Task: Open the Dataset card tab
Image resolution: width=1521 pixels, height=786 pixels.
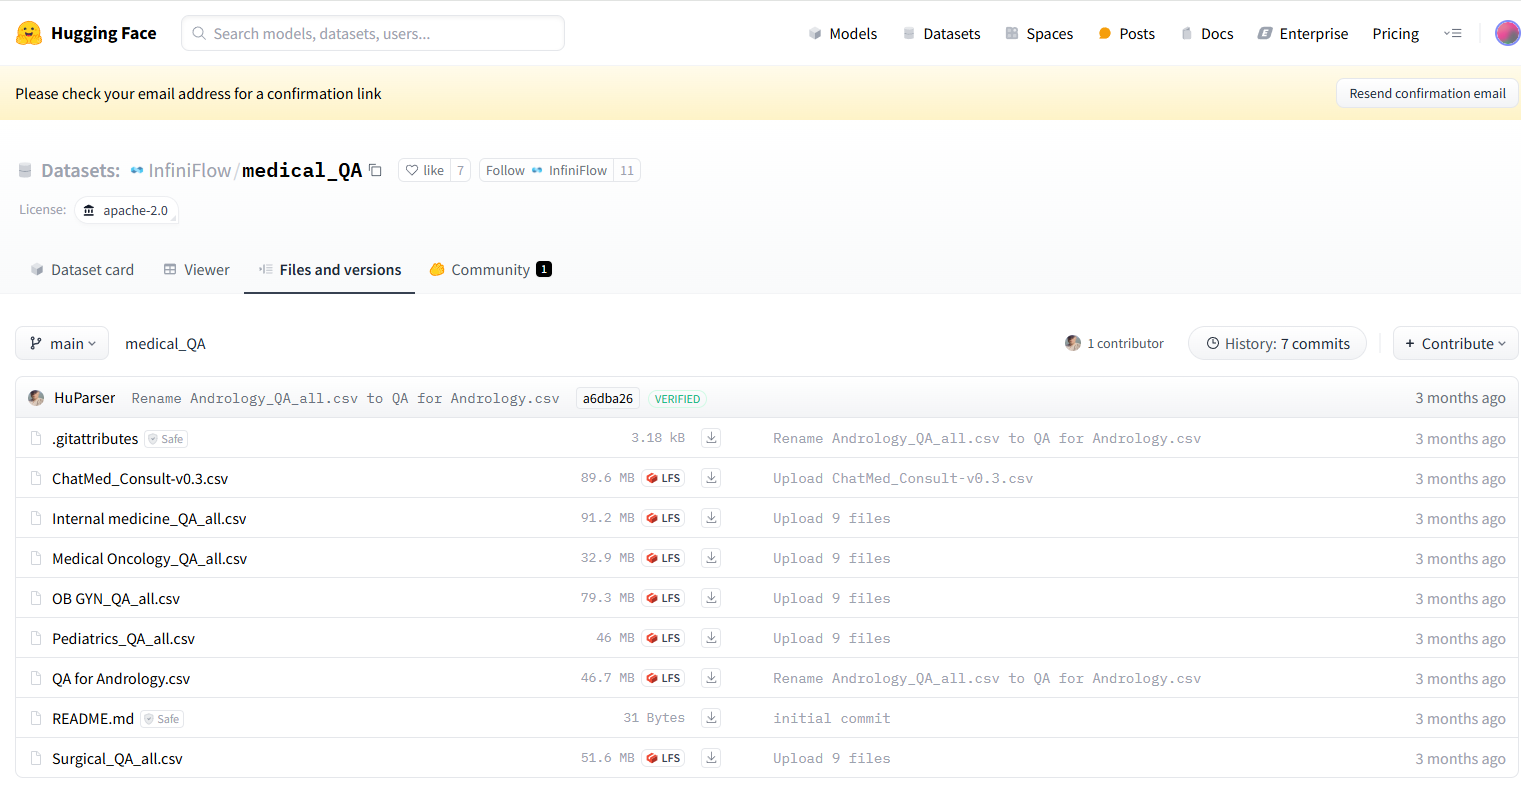Action: (82, 270)
